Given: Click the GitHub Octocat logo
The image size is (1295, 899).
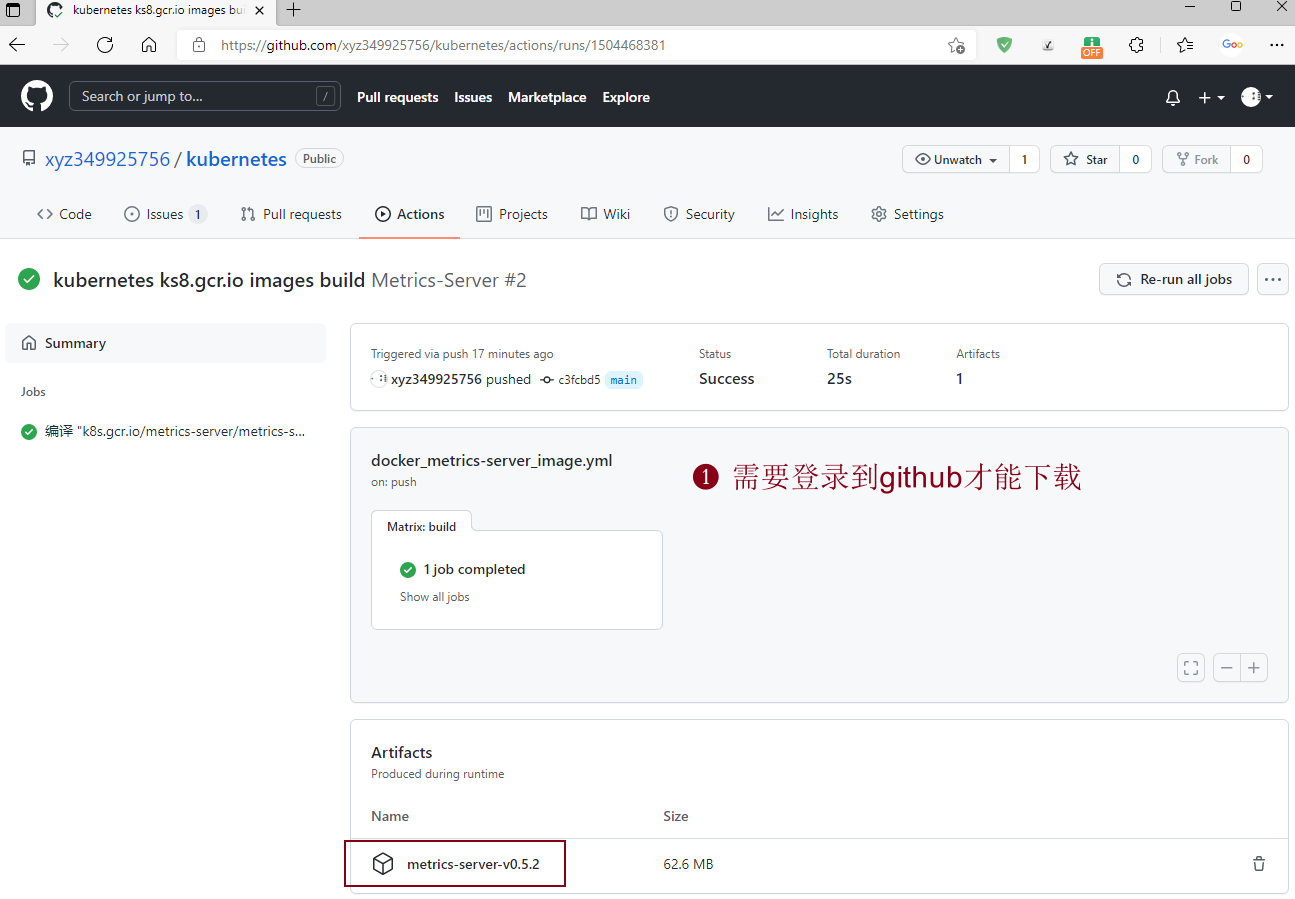Looking at the screenshot, I should [37, 97].
